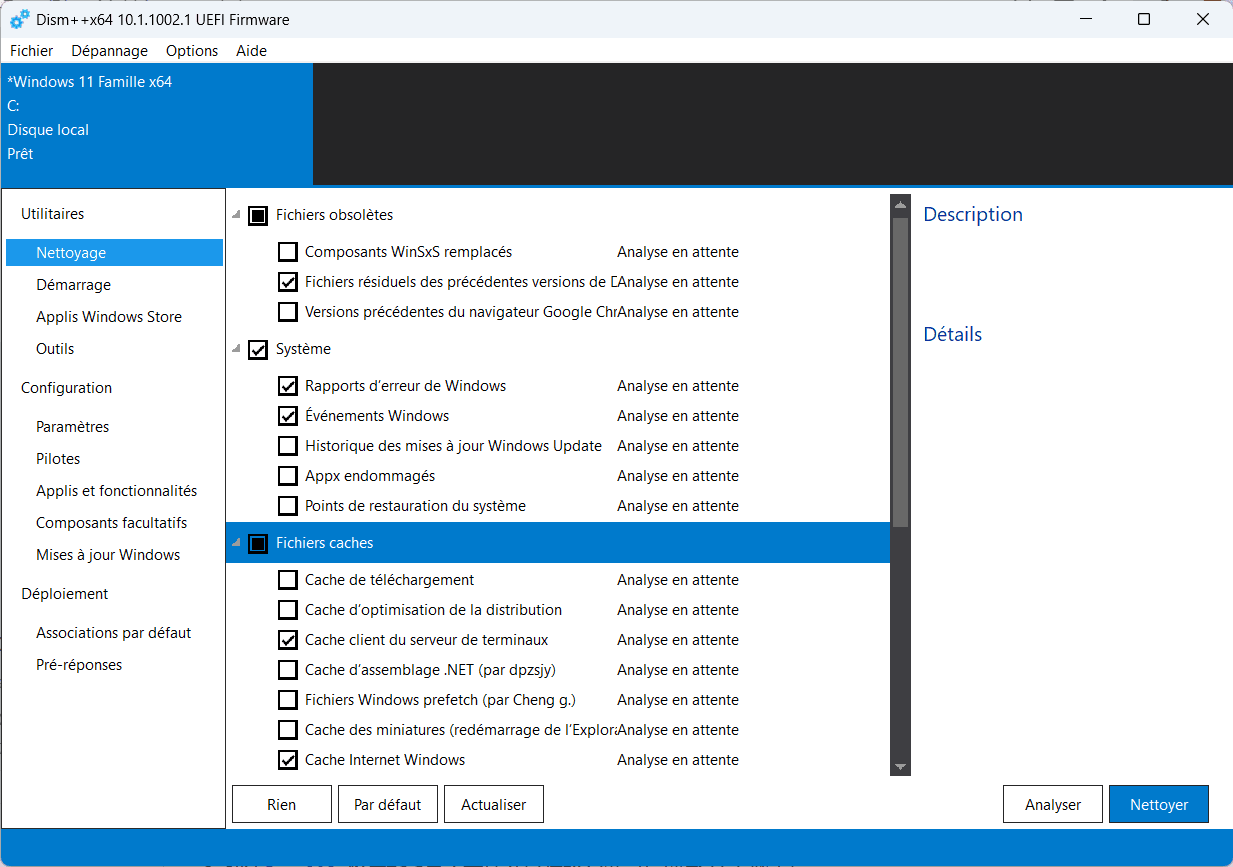Check Cache de téléchargement box
This screenshot has height=867, width=1233.
(x=288, y=580)
